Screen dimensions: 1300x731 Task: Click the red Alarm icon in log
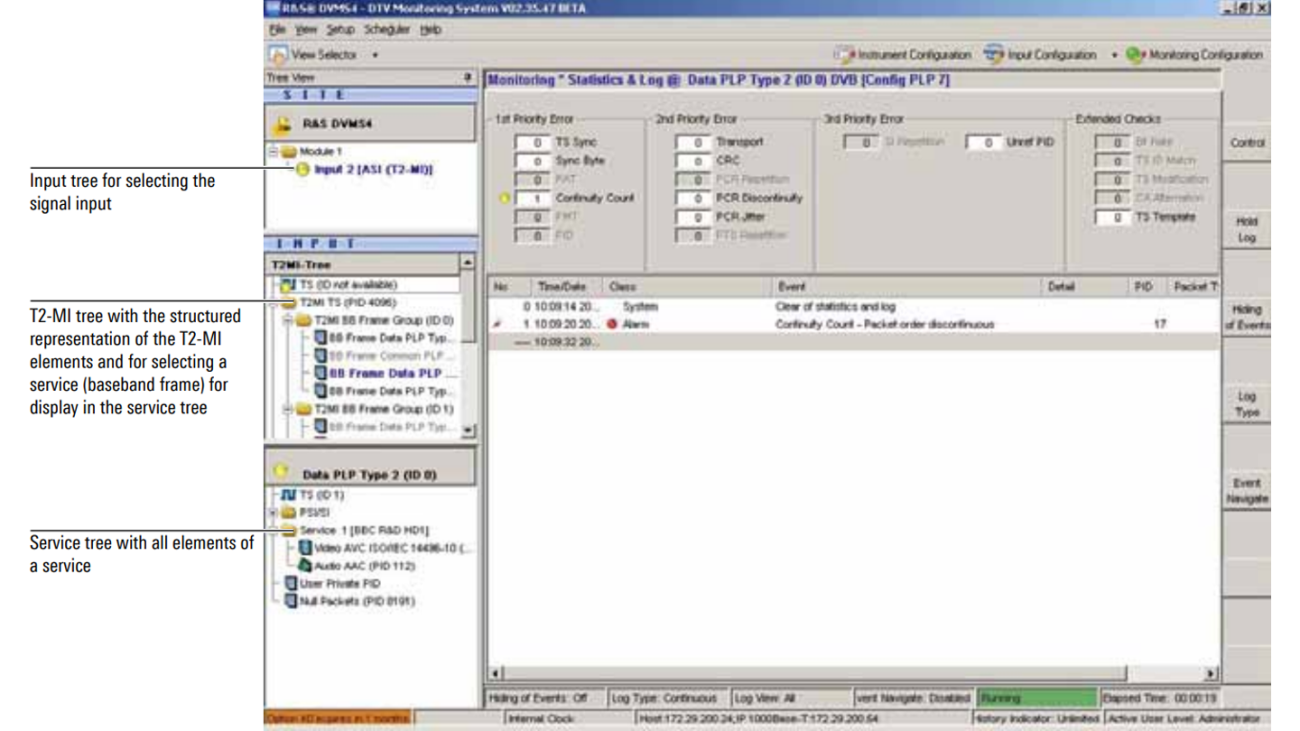point(612,325)
